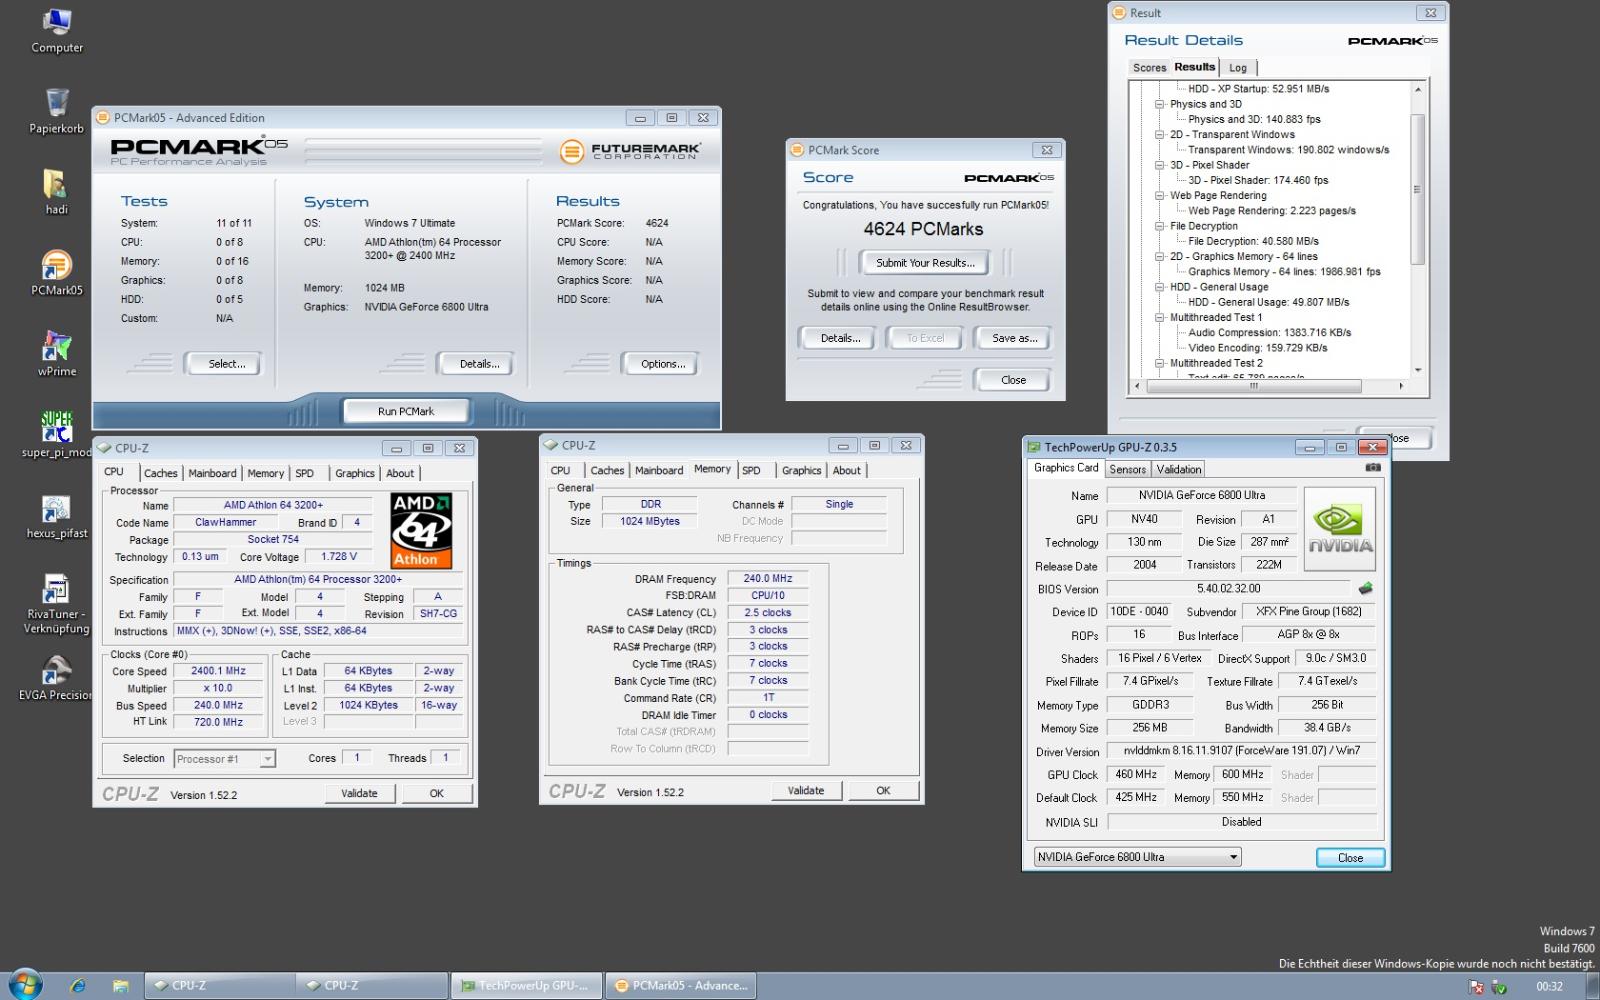Switch to PCMark05 taskbar button
1600x1000 pixels.
click(680, 985)
